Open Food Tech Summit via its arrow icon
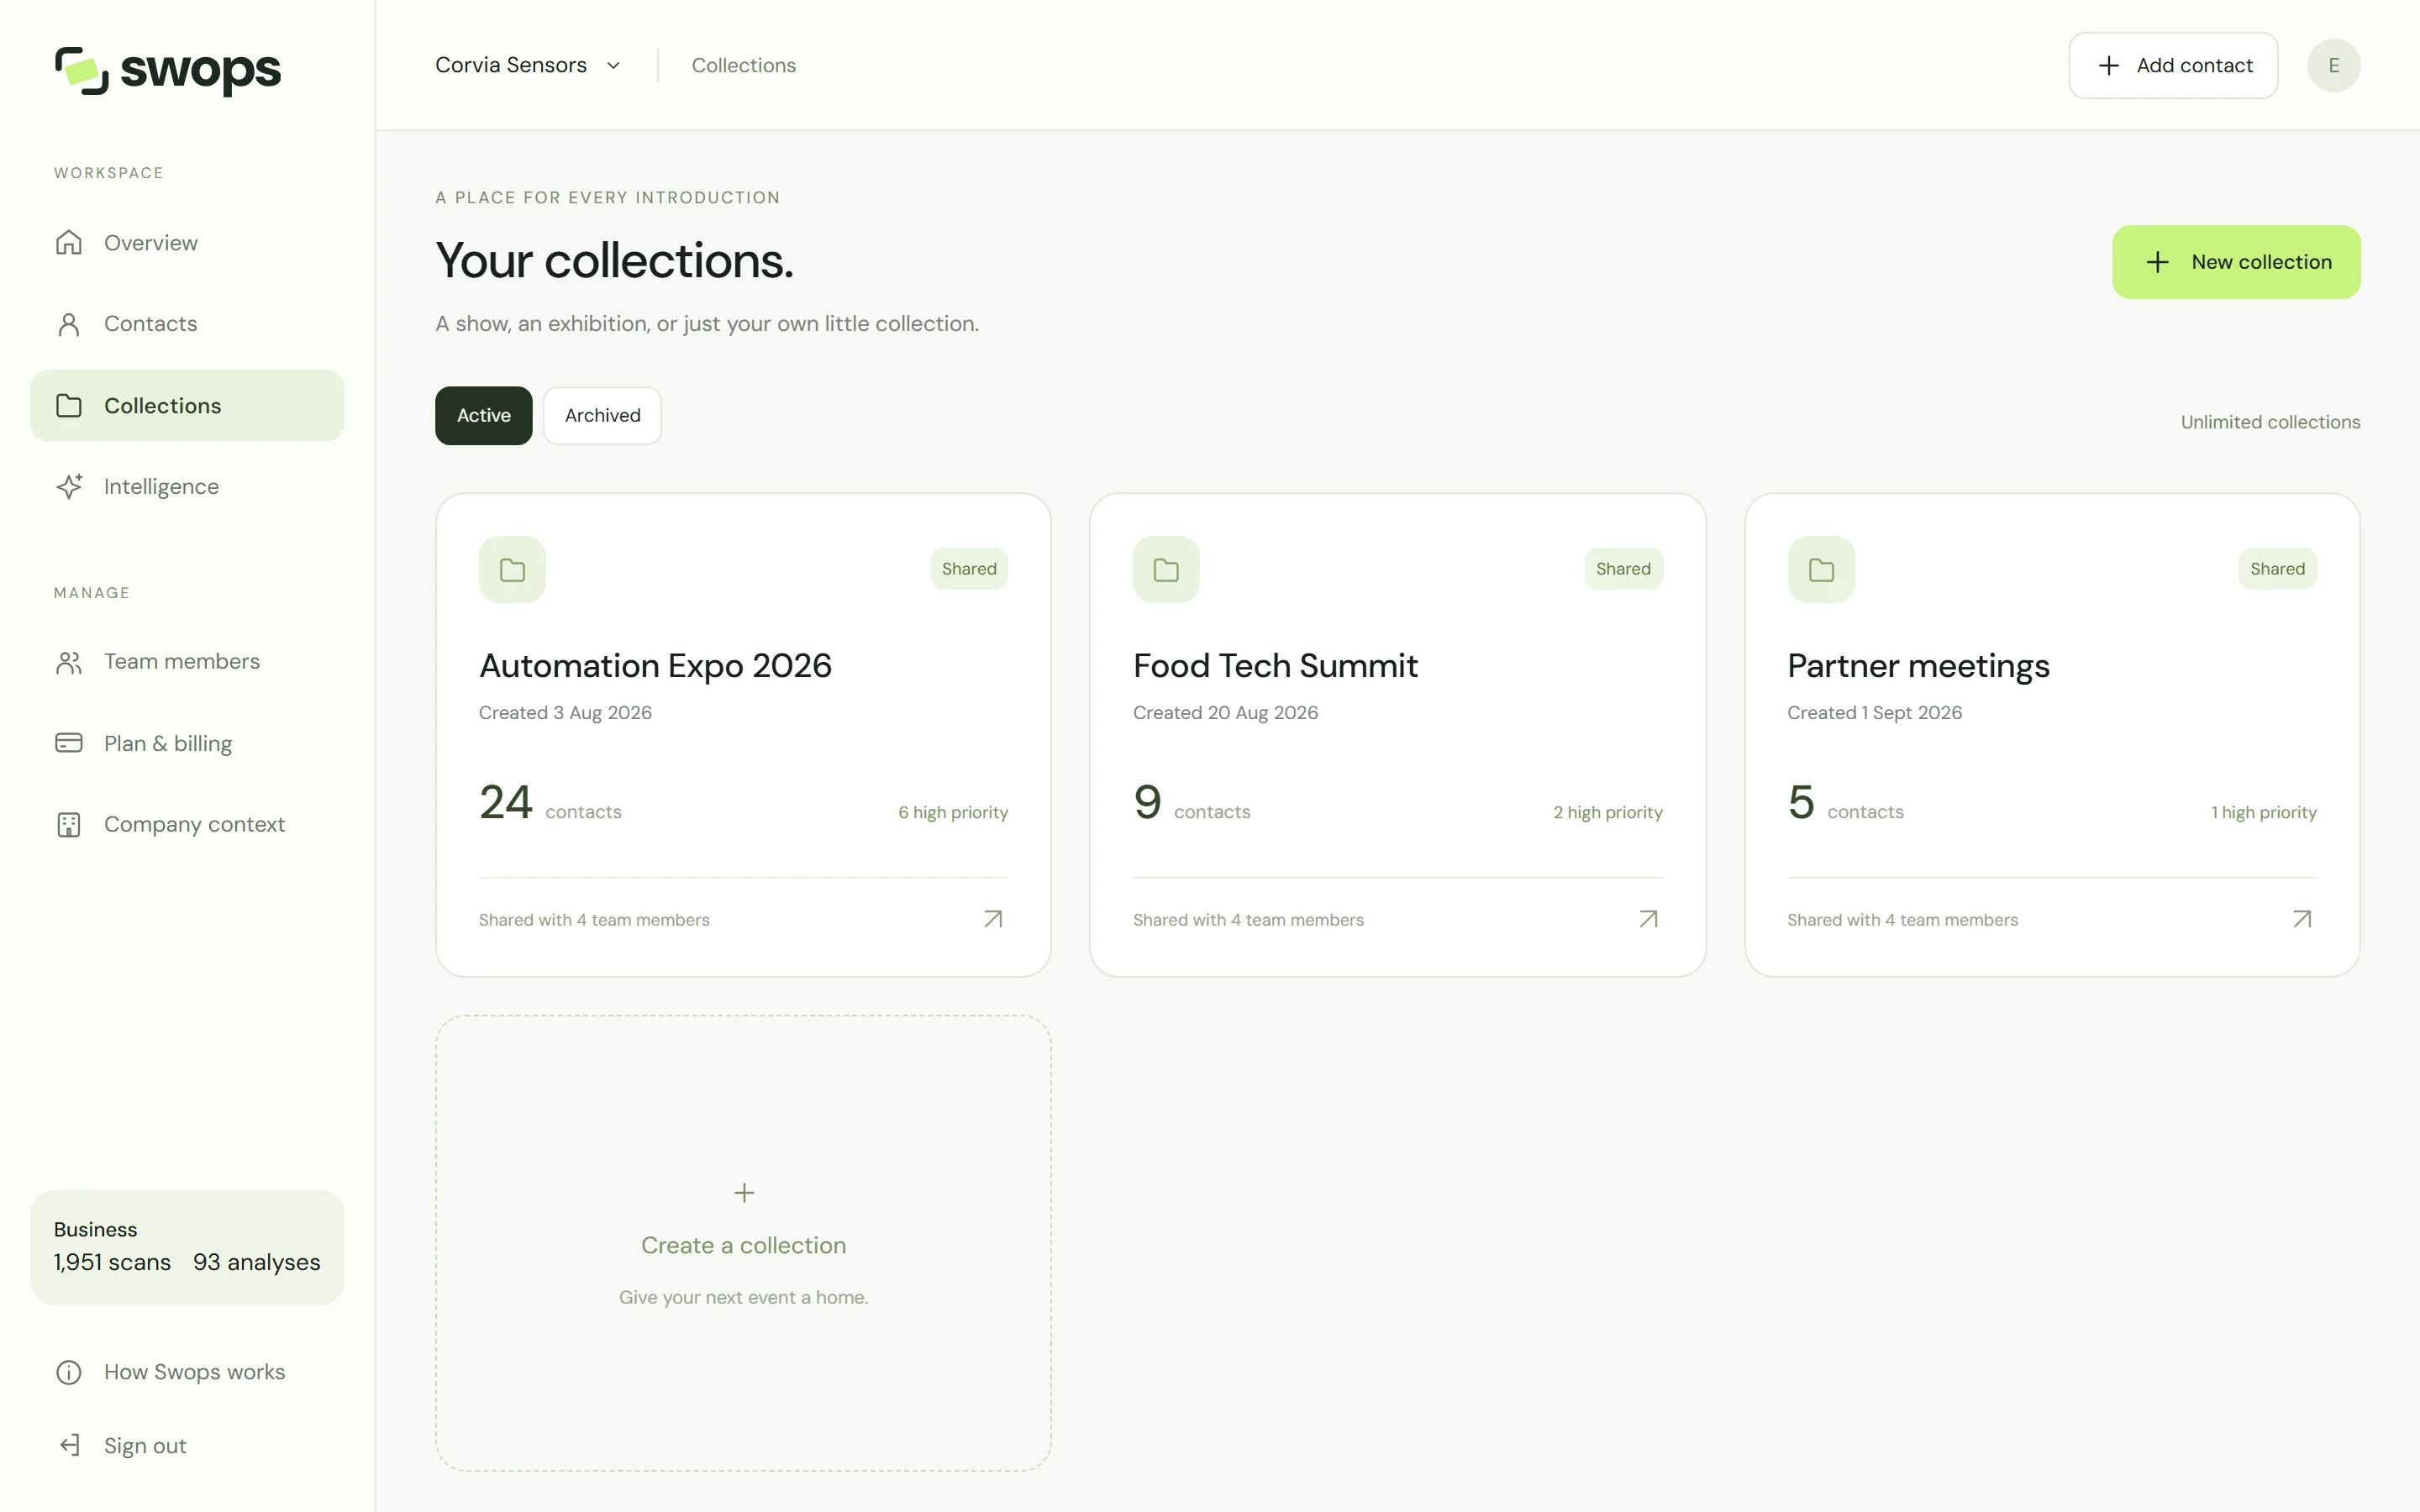 (x=1648, y=919)
